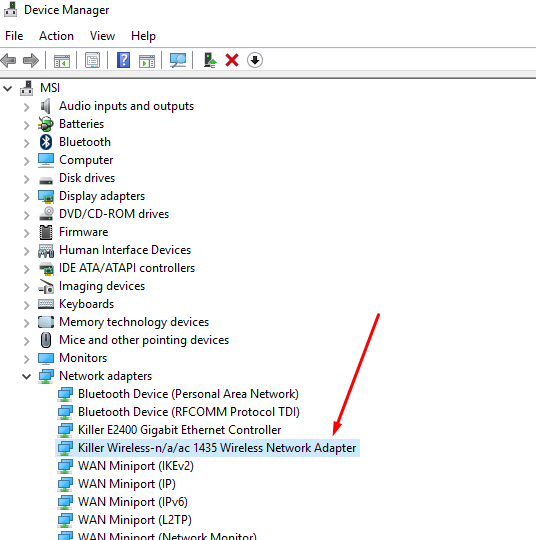Click the Killer E2400 adapter icon
The width and height of the screenshot is (536, 540).
click(65, 430)
